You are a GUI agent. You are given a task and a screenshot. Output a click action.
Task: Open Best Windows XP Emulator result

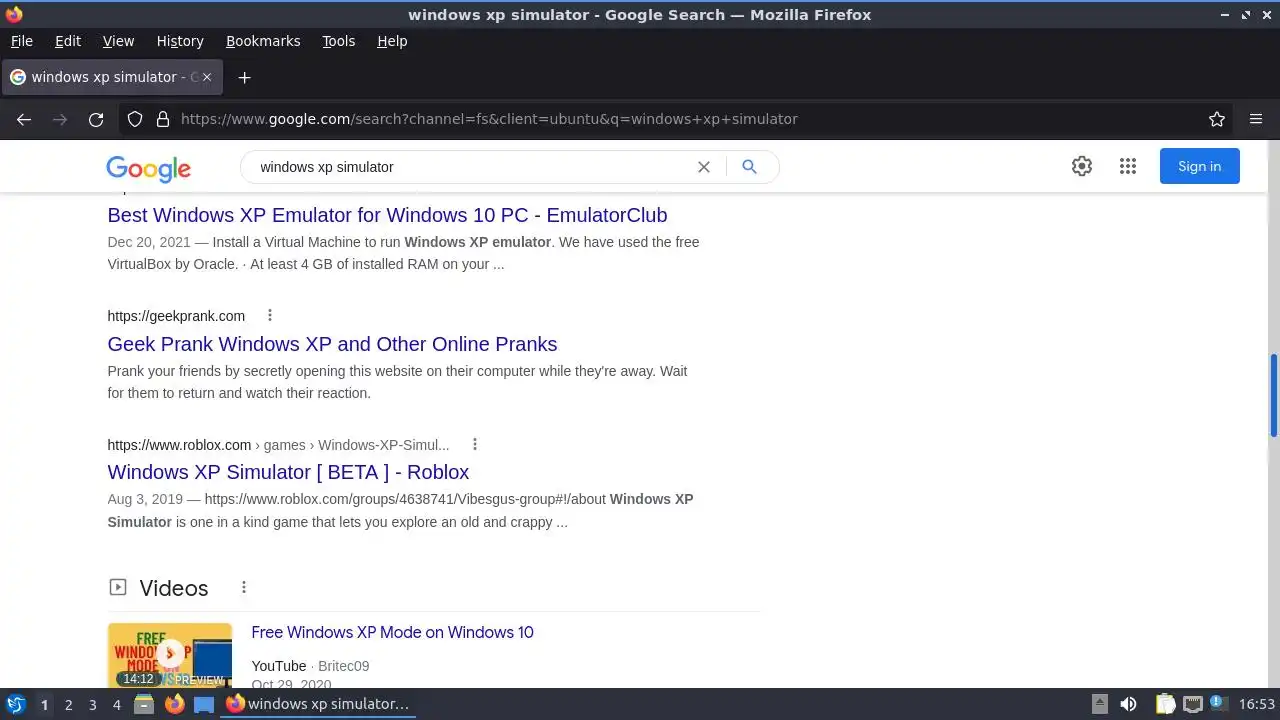coord(387,215)
